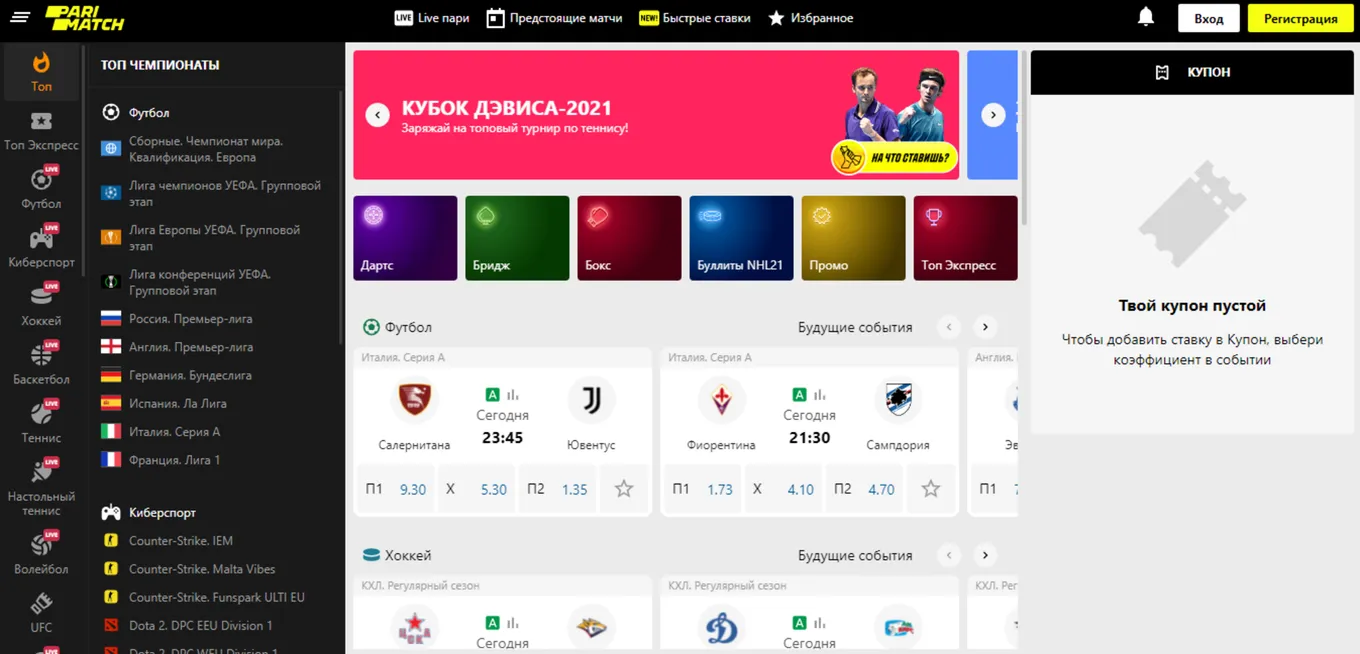Select П1 odds 9.30 for Салернитана
The height and width of the screenshot is (654, 1360).
point(396,489)
